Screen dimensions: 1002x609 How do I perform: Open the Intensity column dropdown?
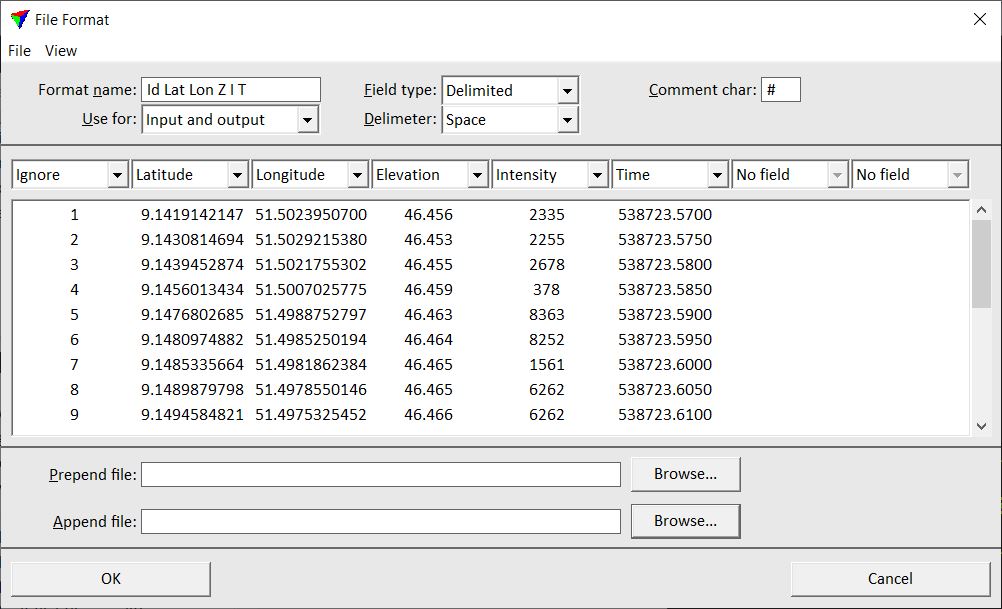click(x=598, y=173)
